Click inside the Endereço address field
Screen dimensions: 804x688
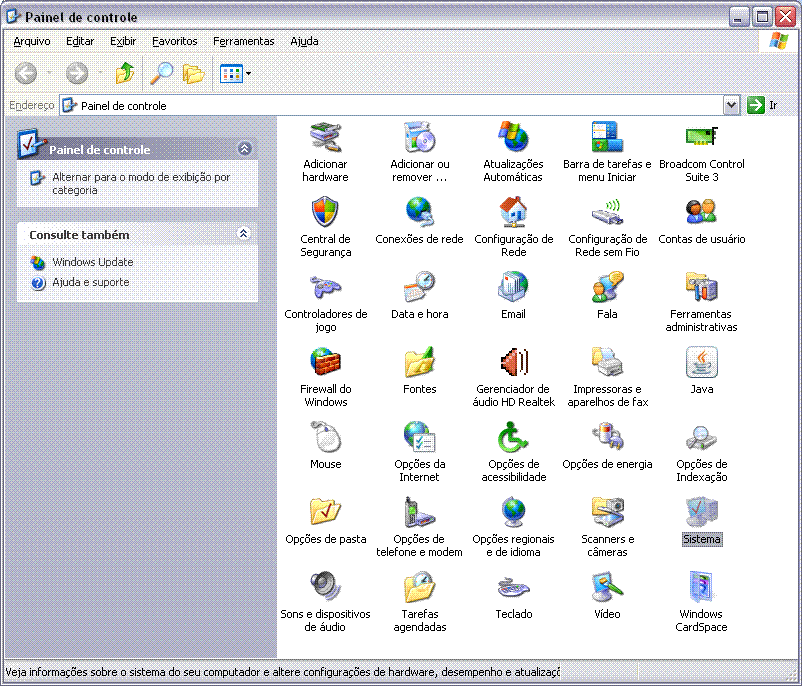(x=392, y=106)
